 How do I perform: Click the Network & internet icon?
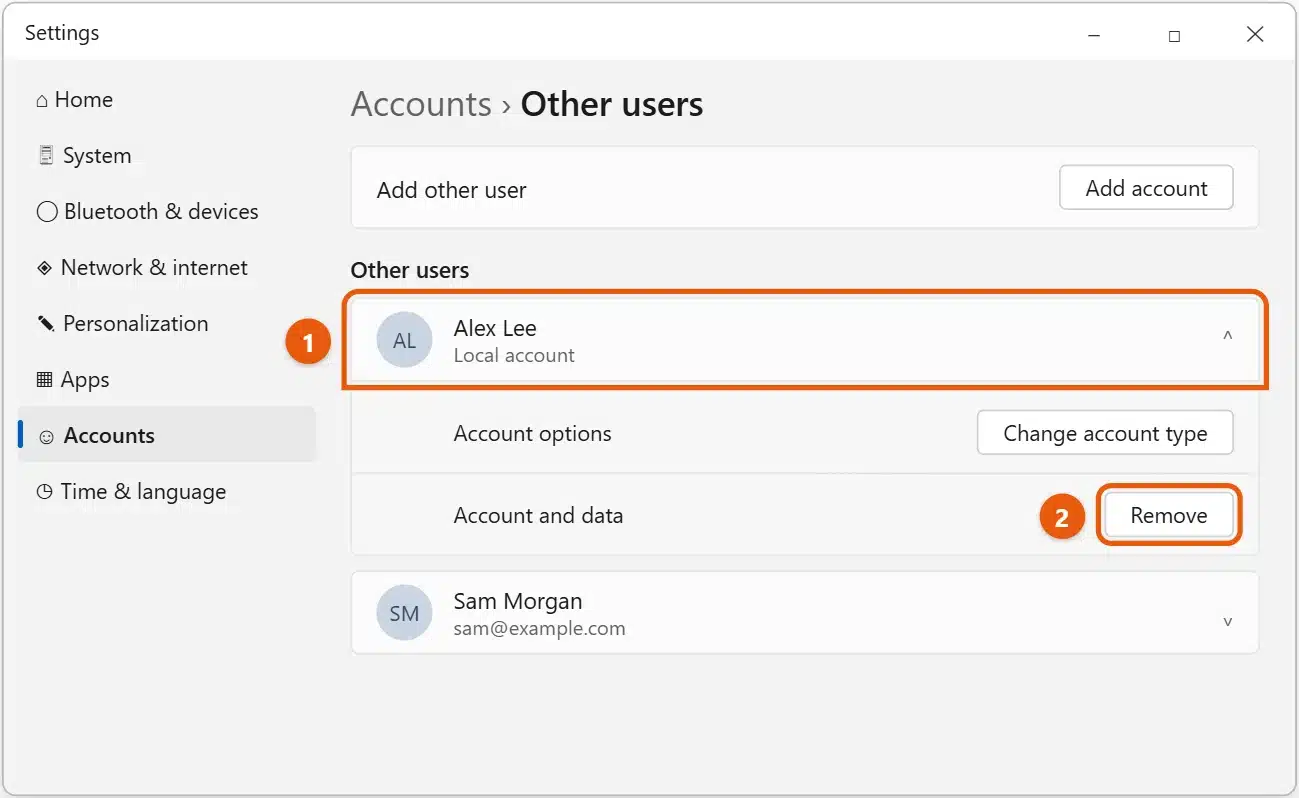(44, 268)
